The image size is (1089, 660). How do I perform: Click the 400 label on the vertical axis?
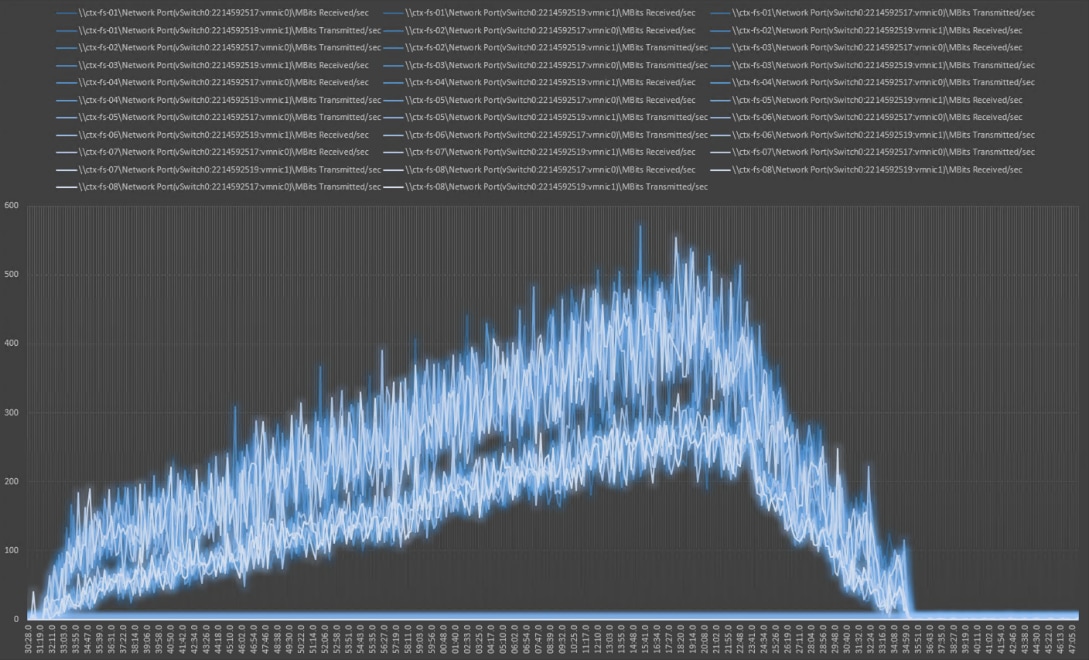(12, 343)
